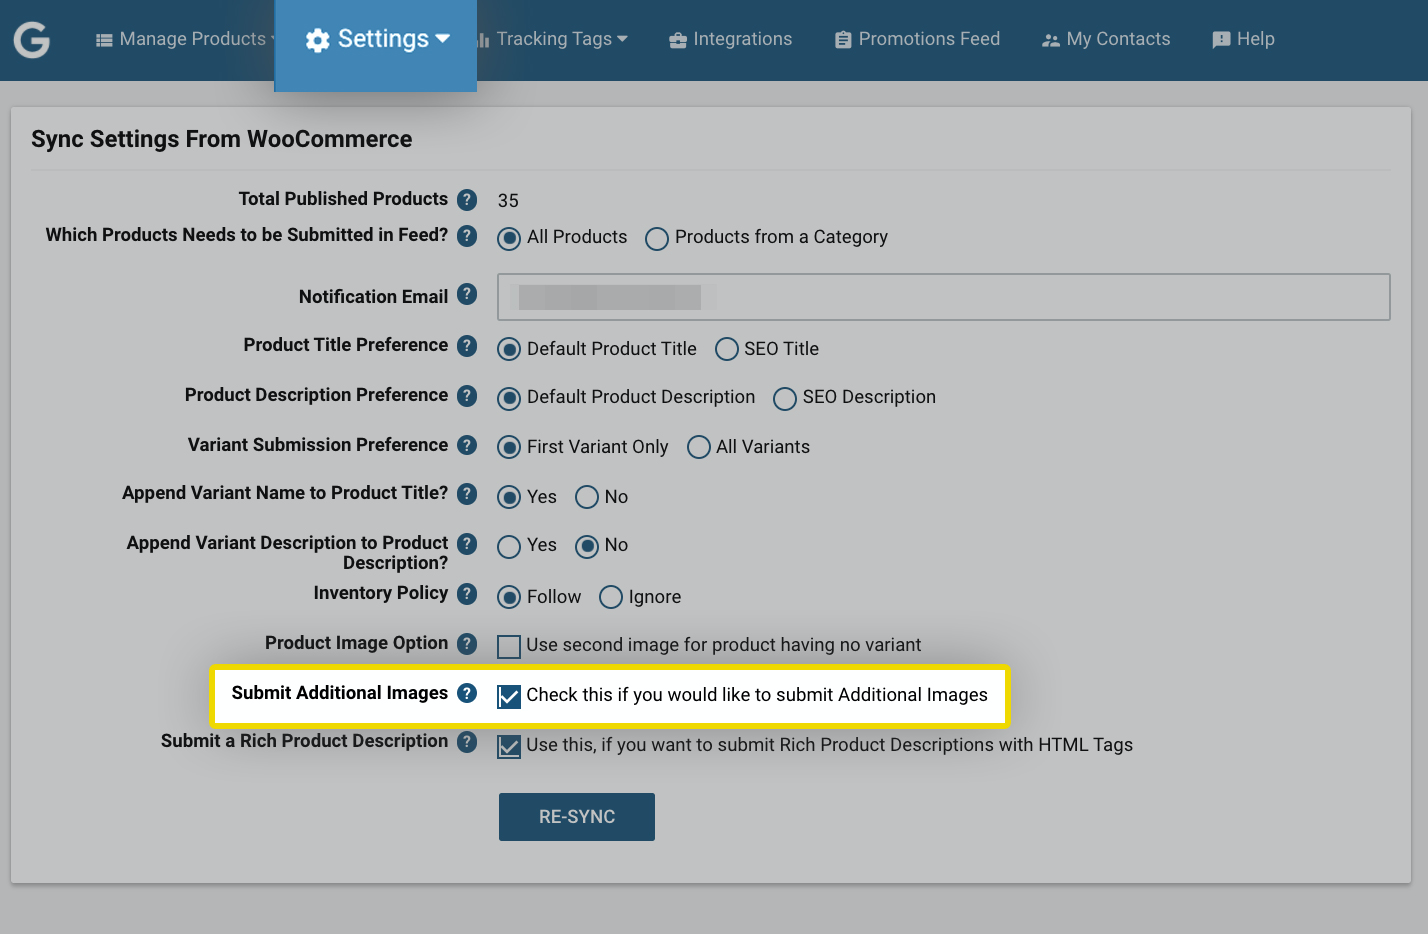The height and width of the screenshot is (934, 1428).
Task: Click help icon for Which Products Needs to be Submitted
Action: pos(467,235)
